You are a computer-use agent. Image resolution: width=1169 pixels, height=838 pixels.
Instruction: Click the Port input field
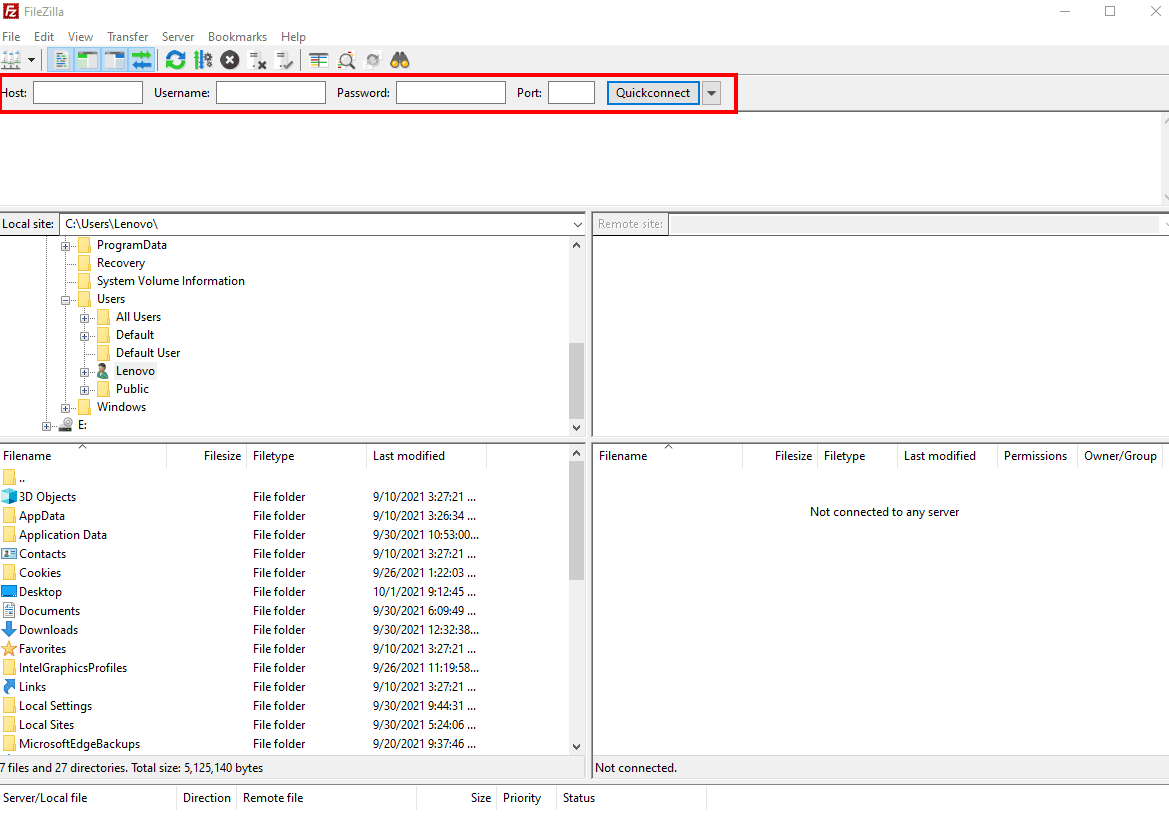(571, 92)
